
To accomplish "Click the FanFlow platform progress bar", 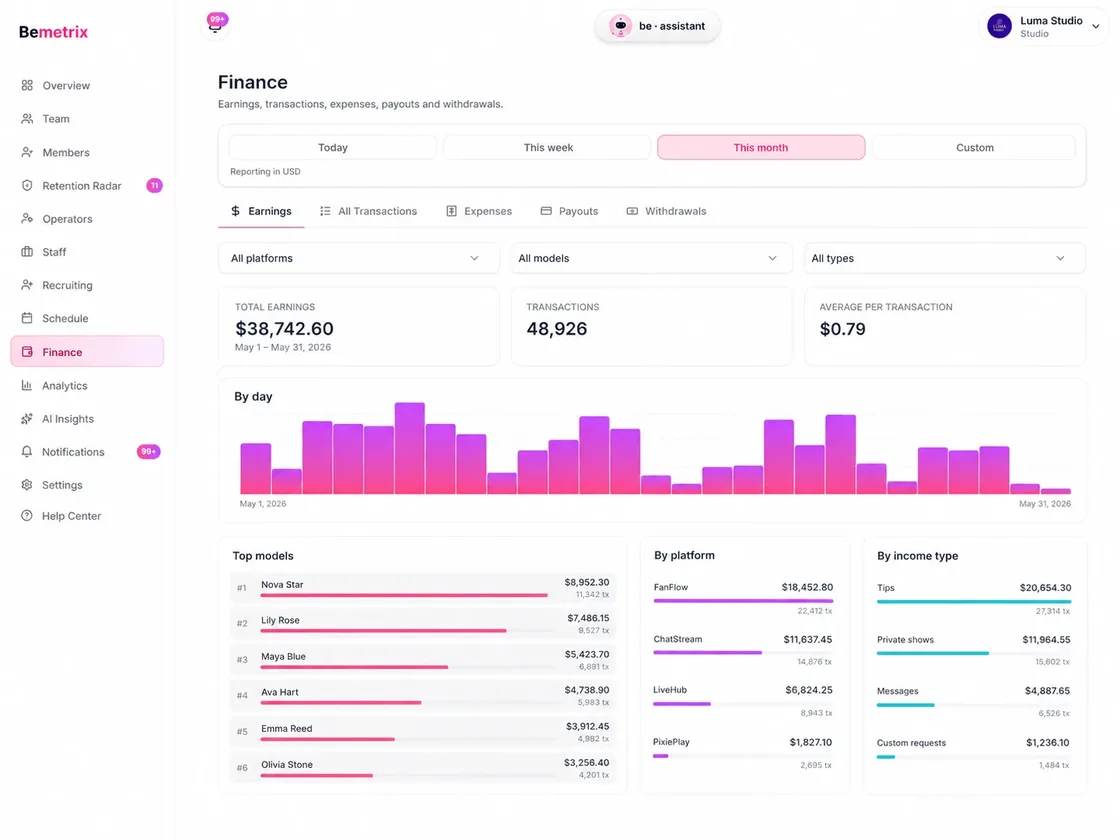I will (x=743, y=601).
